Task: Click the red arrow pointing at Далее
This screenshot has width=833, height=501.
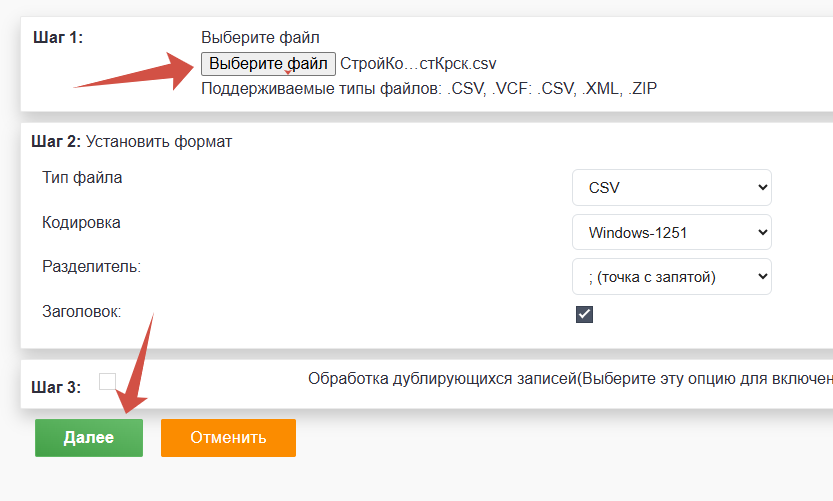Action: (x=138, y=362)
